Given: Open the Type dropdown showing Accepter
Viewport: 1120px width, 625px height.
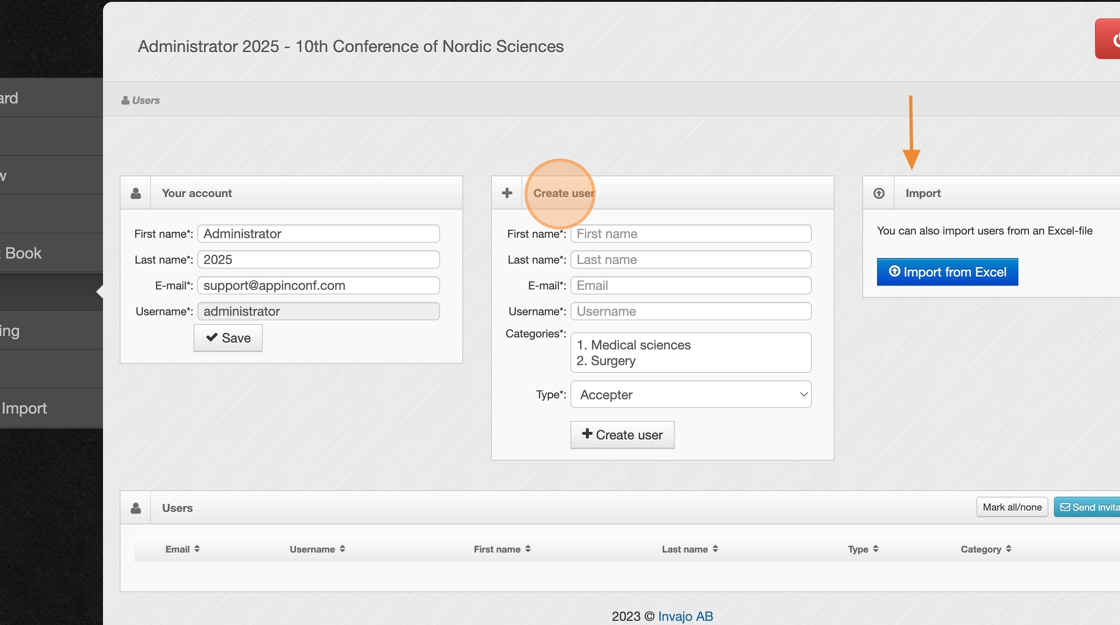Looking at the screenshot, I should point(691,395).
